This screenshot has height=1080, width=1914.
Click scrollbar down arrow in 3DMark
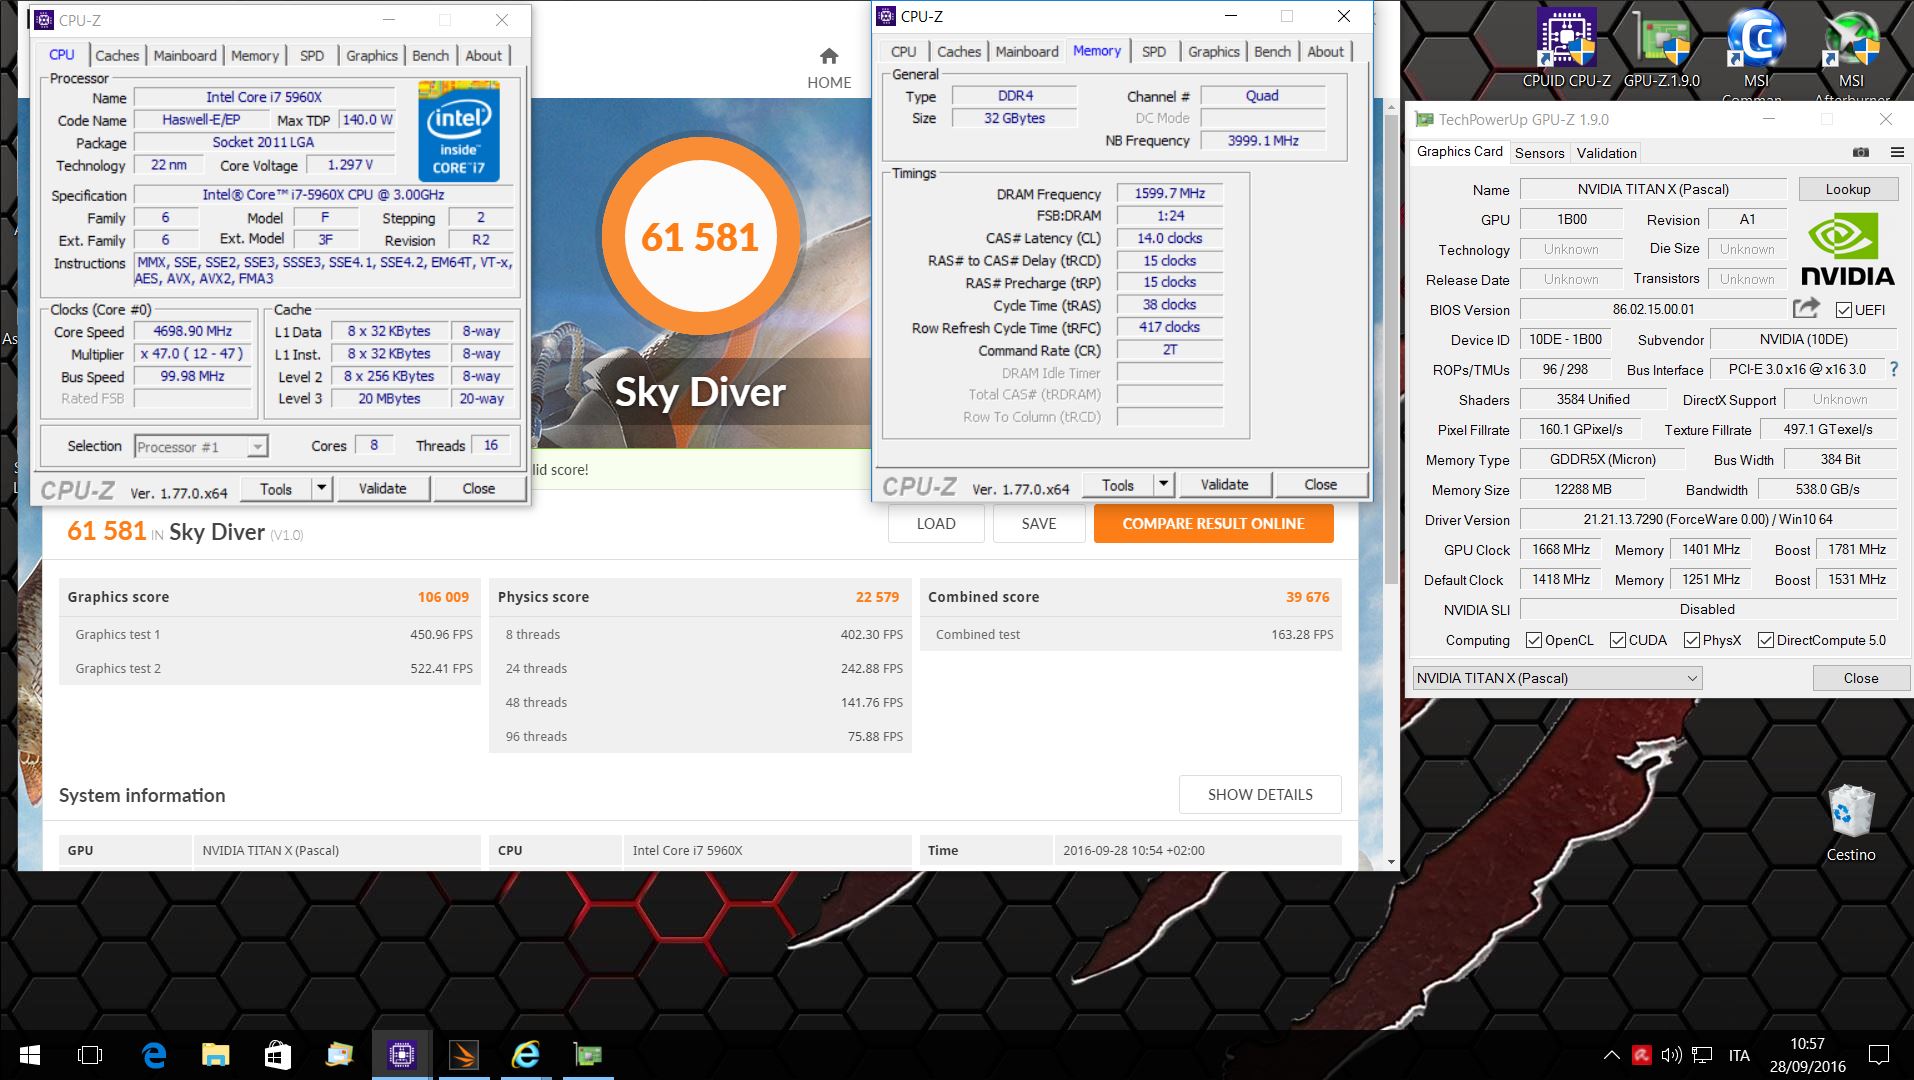(1390, 861)
